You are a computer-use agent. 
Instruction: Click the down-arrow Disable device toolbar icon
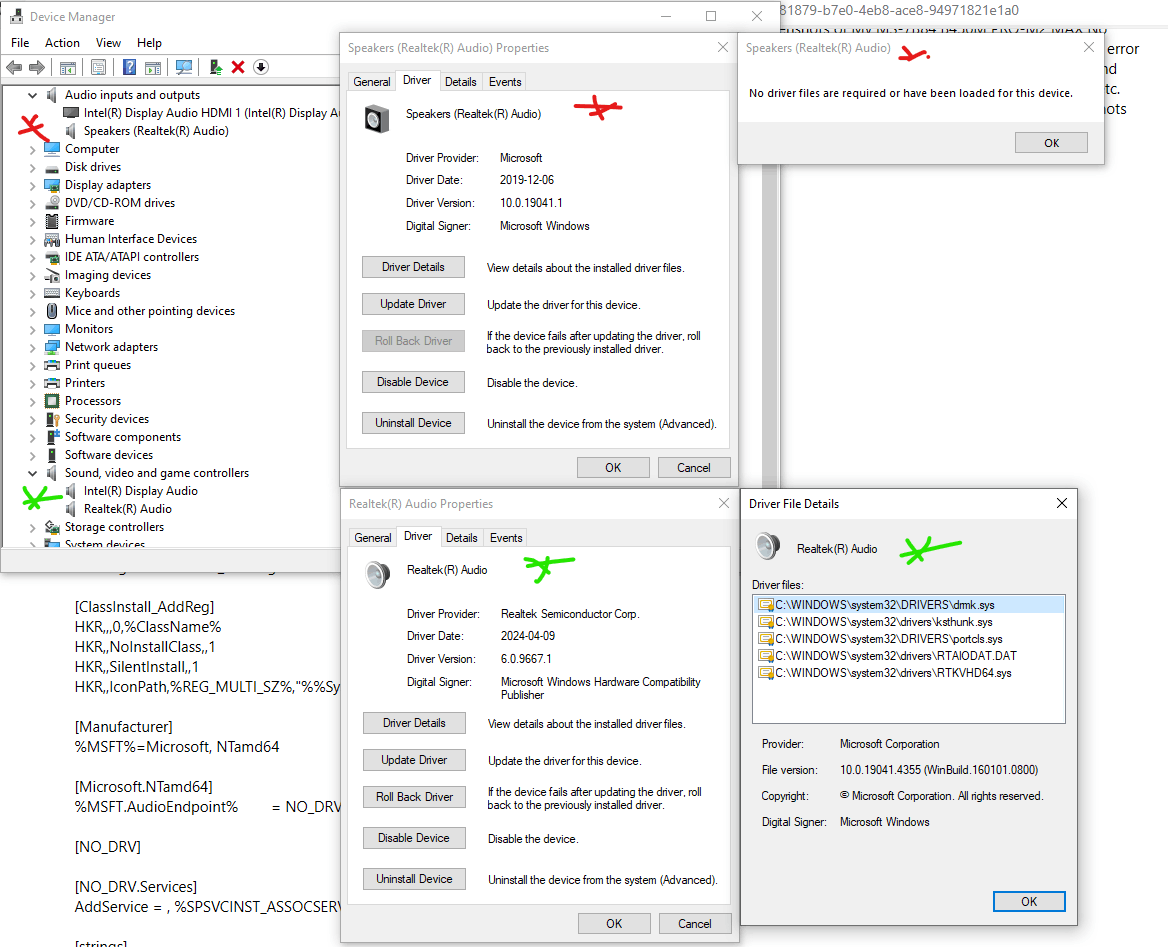pyautogui.click(x=261, y=68)
